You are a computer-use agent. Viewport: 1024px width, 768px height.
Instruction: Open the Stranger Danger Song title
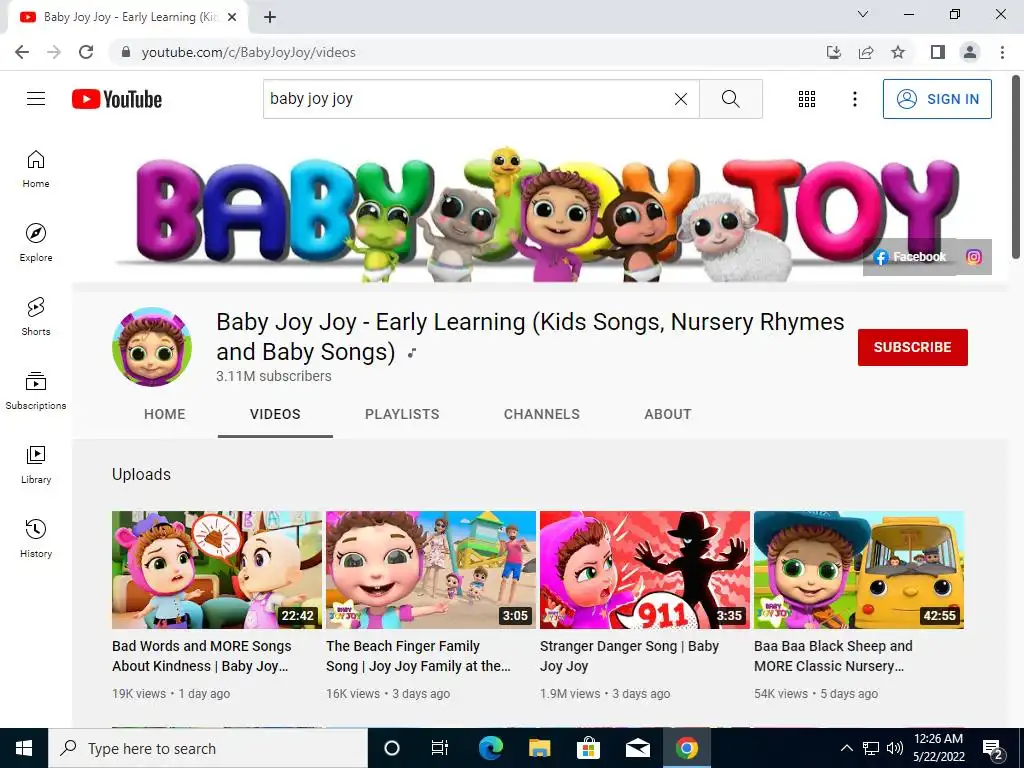(629, 656)
